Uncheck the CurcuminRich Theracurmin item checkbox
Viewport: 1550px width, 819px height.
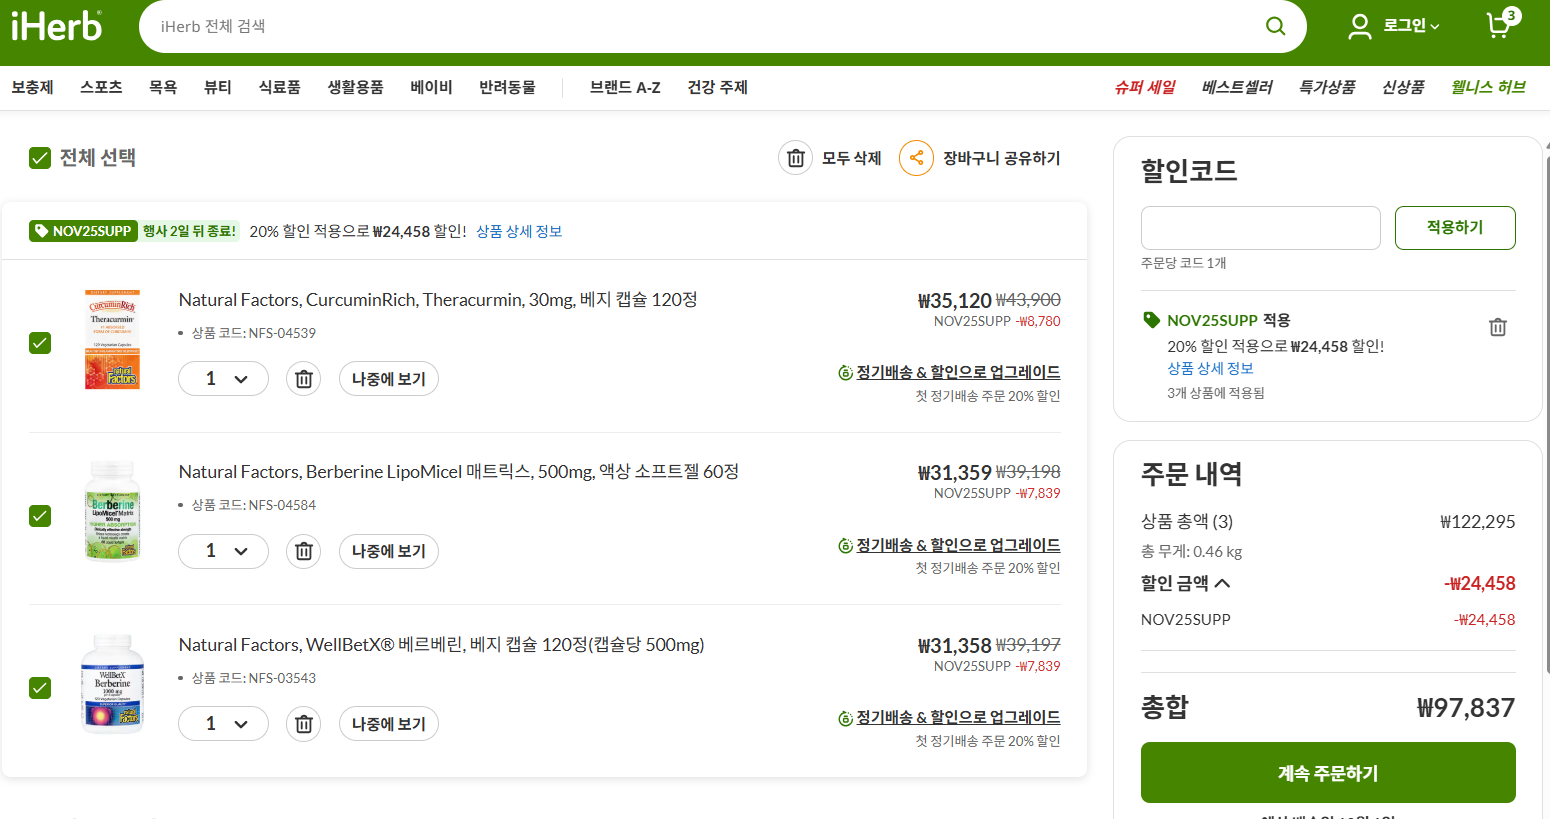point(40,343)
